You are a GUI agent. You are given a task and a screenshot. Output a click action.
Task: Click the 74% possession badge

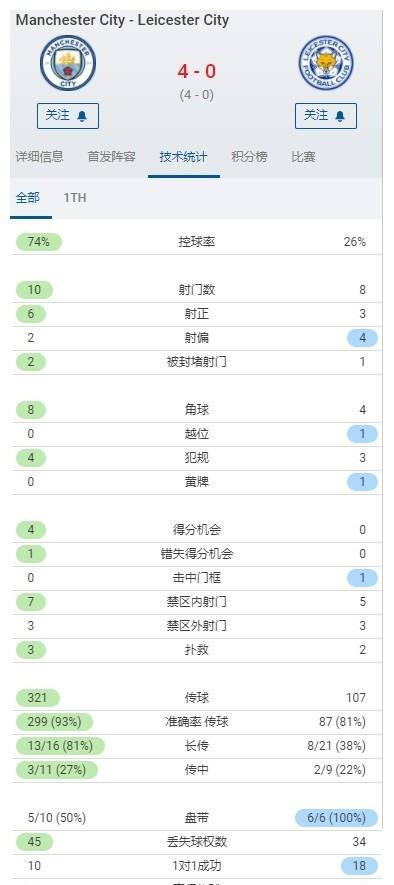(x=38, y=242)
